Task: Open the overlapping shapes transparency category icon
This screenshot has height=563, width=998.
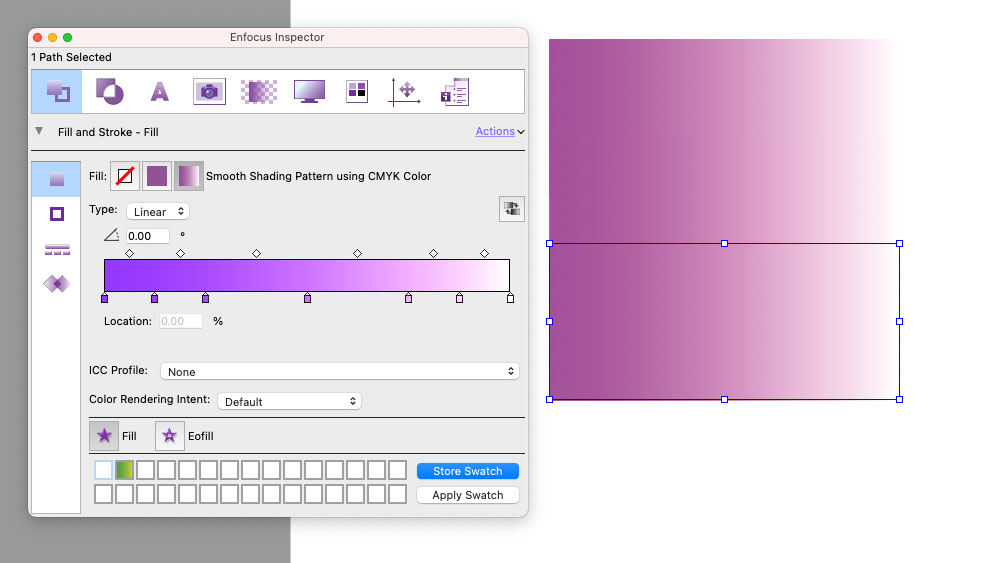Action: (x=109, y=92)
